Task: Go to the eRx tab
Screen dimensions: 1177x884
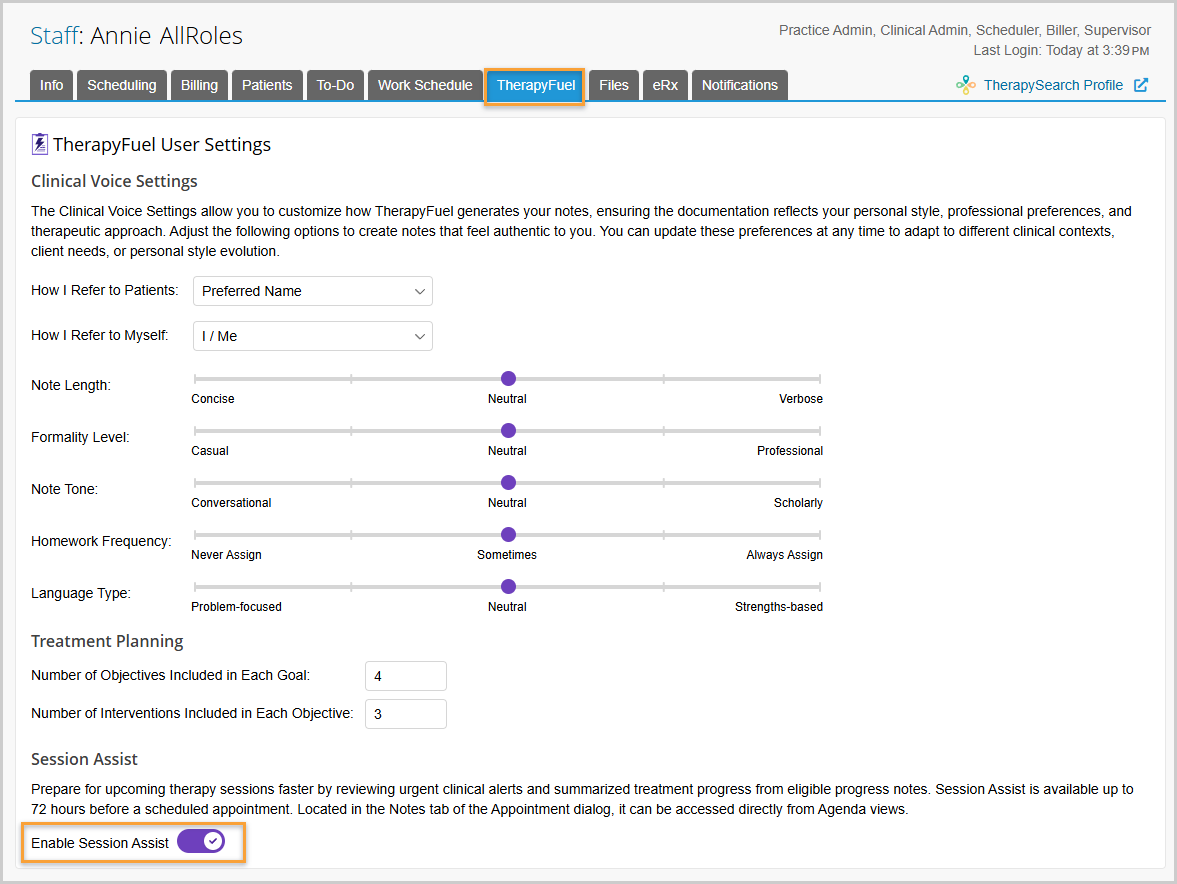Action: 665,86
